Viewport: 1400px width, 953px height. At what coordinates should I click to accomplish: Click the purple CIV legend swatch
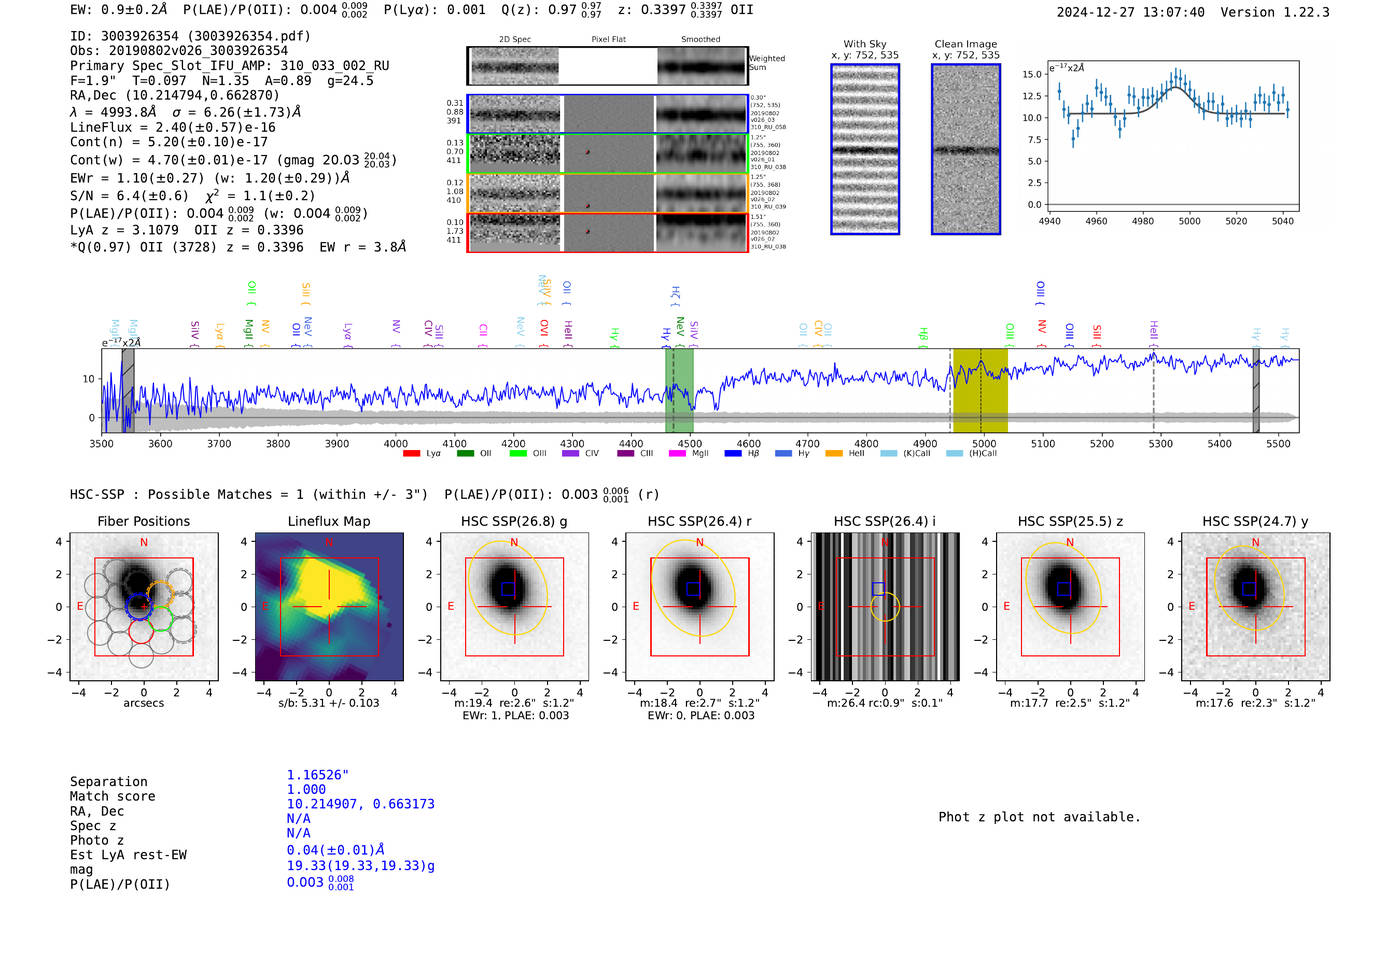coord(571,454)
